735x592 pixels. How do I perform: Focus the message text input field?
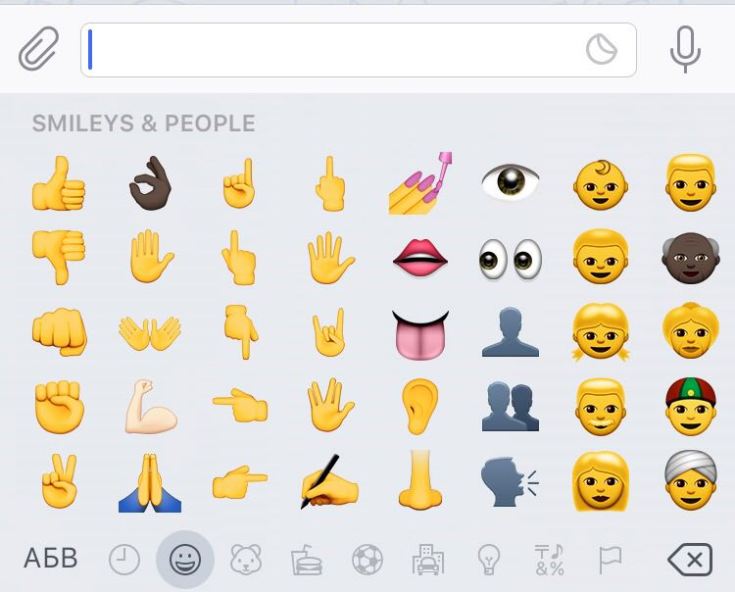(x=358, y=50)
